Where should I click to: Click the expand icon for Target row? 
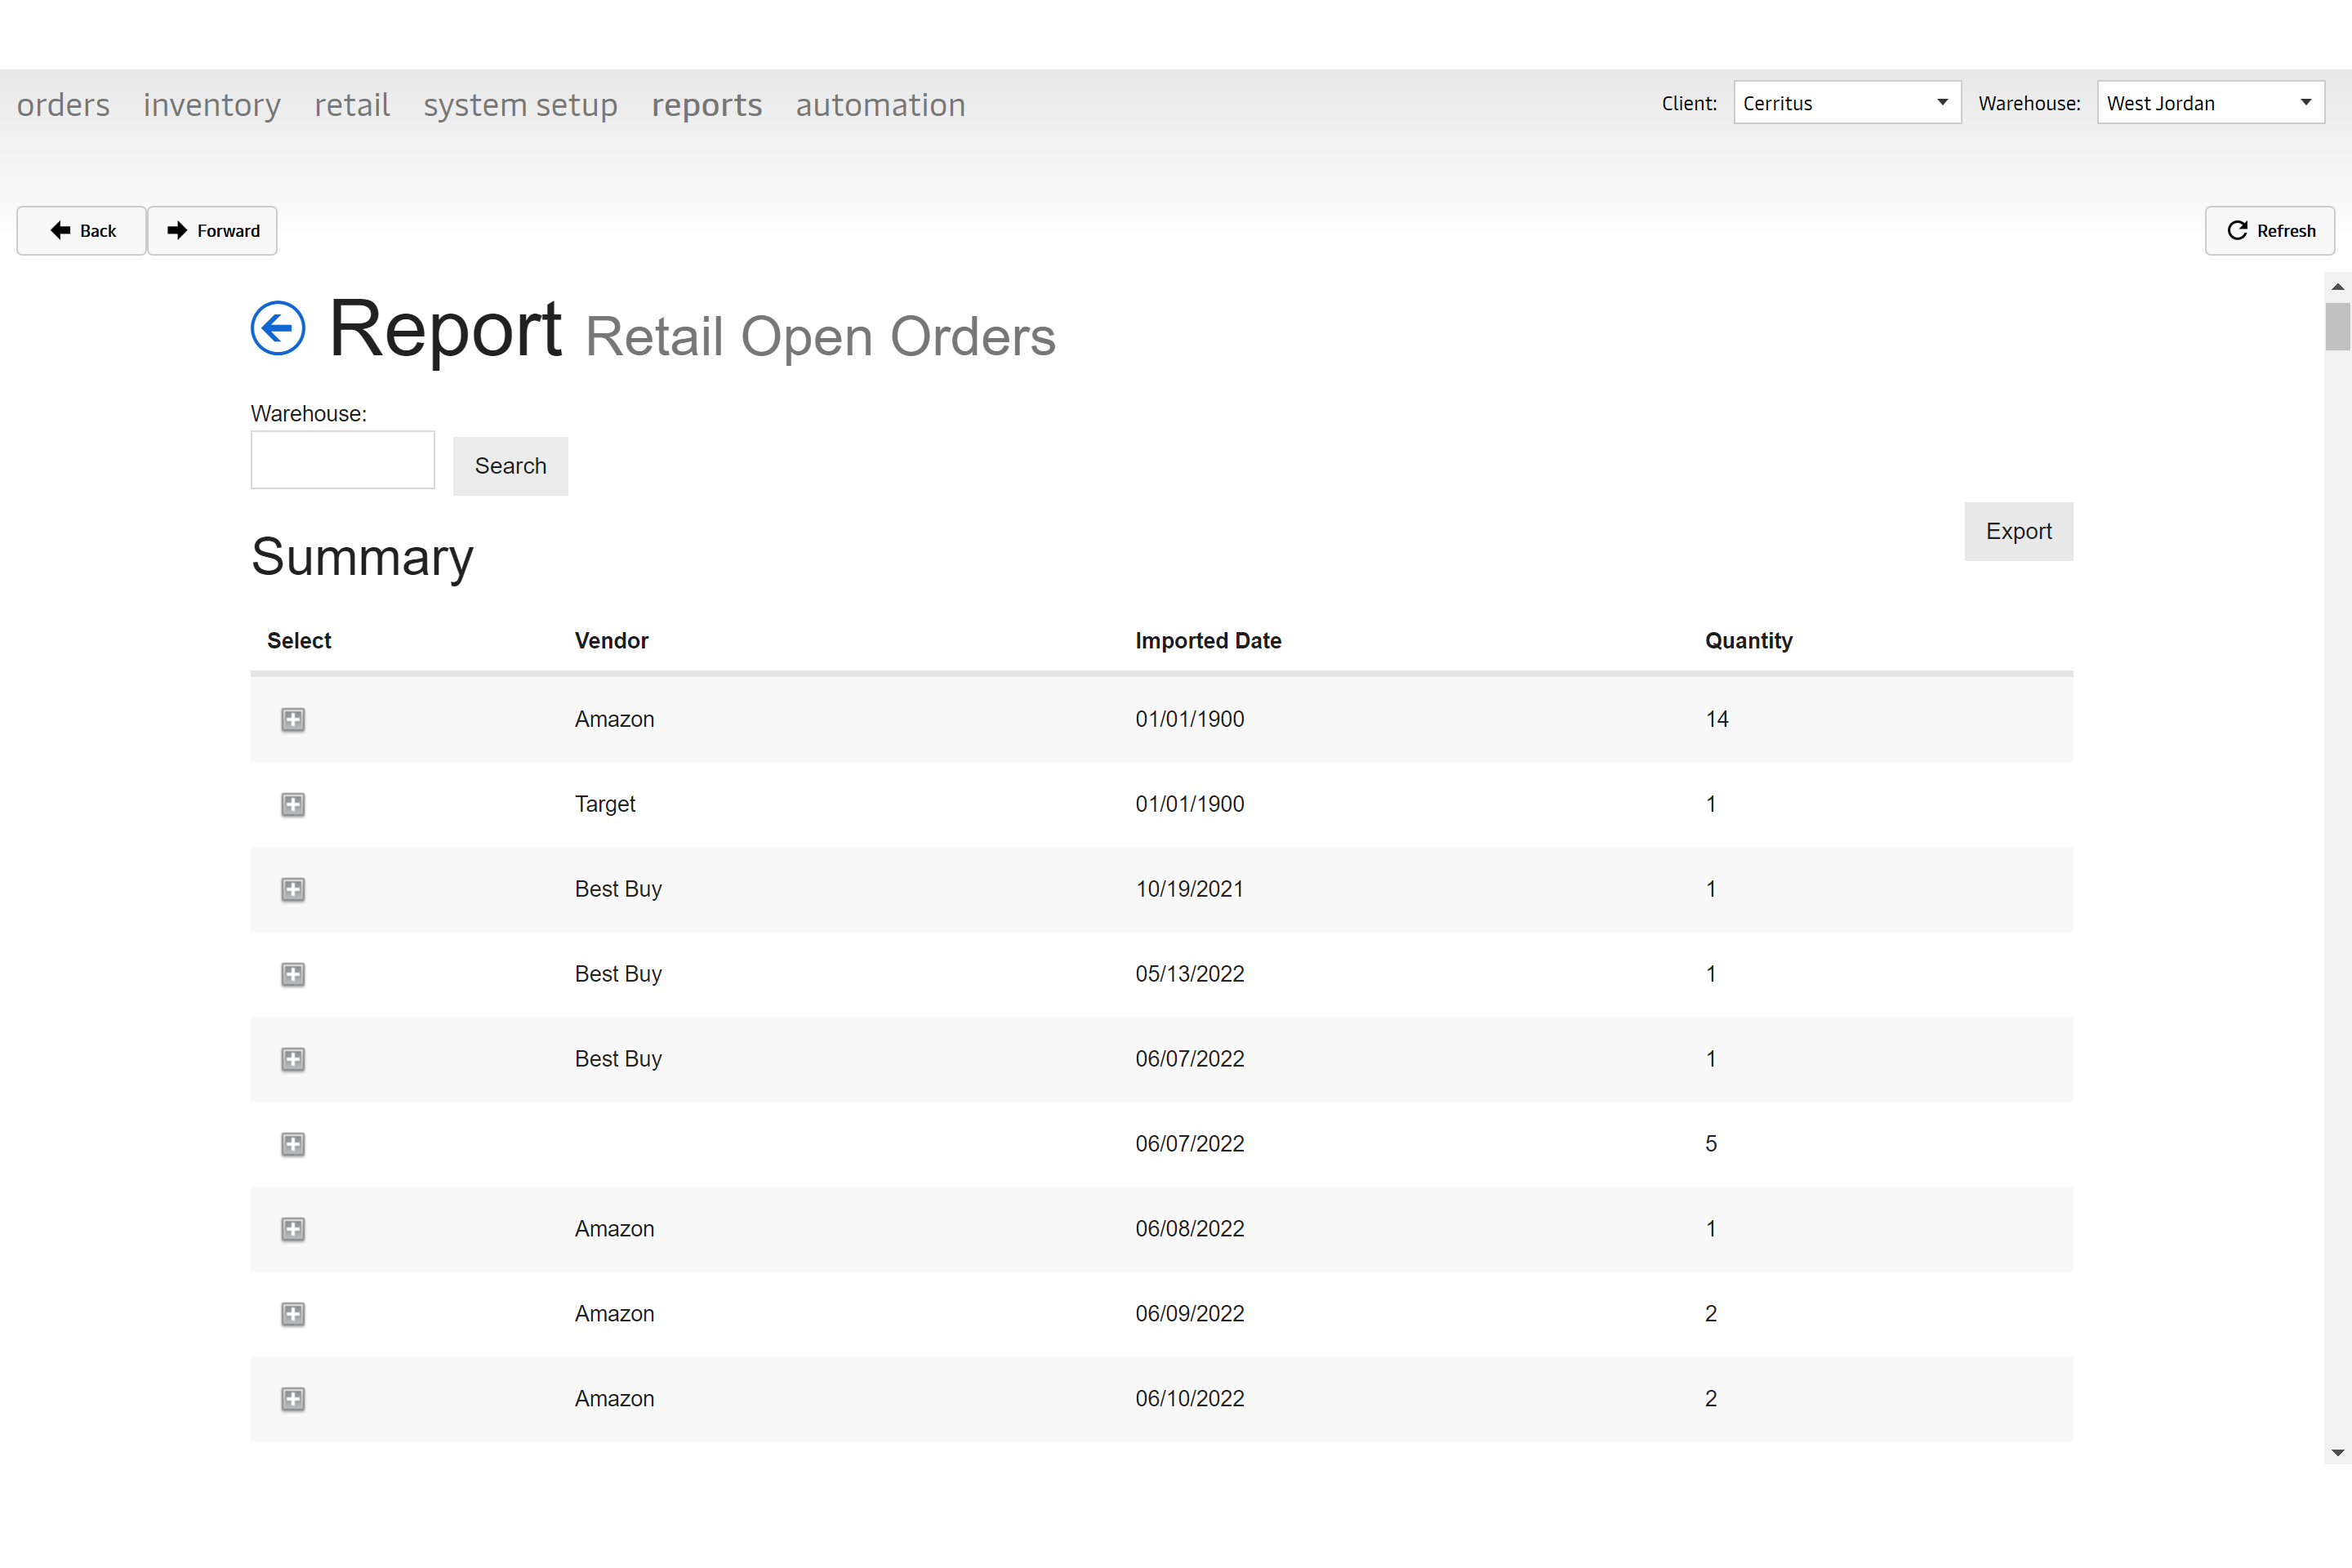click(x=294, y=804)
